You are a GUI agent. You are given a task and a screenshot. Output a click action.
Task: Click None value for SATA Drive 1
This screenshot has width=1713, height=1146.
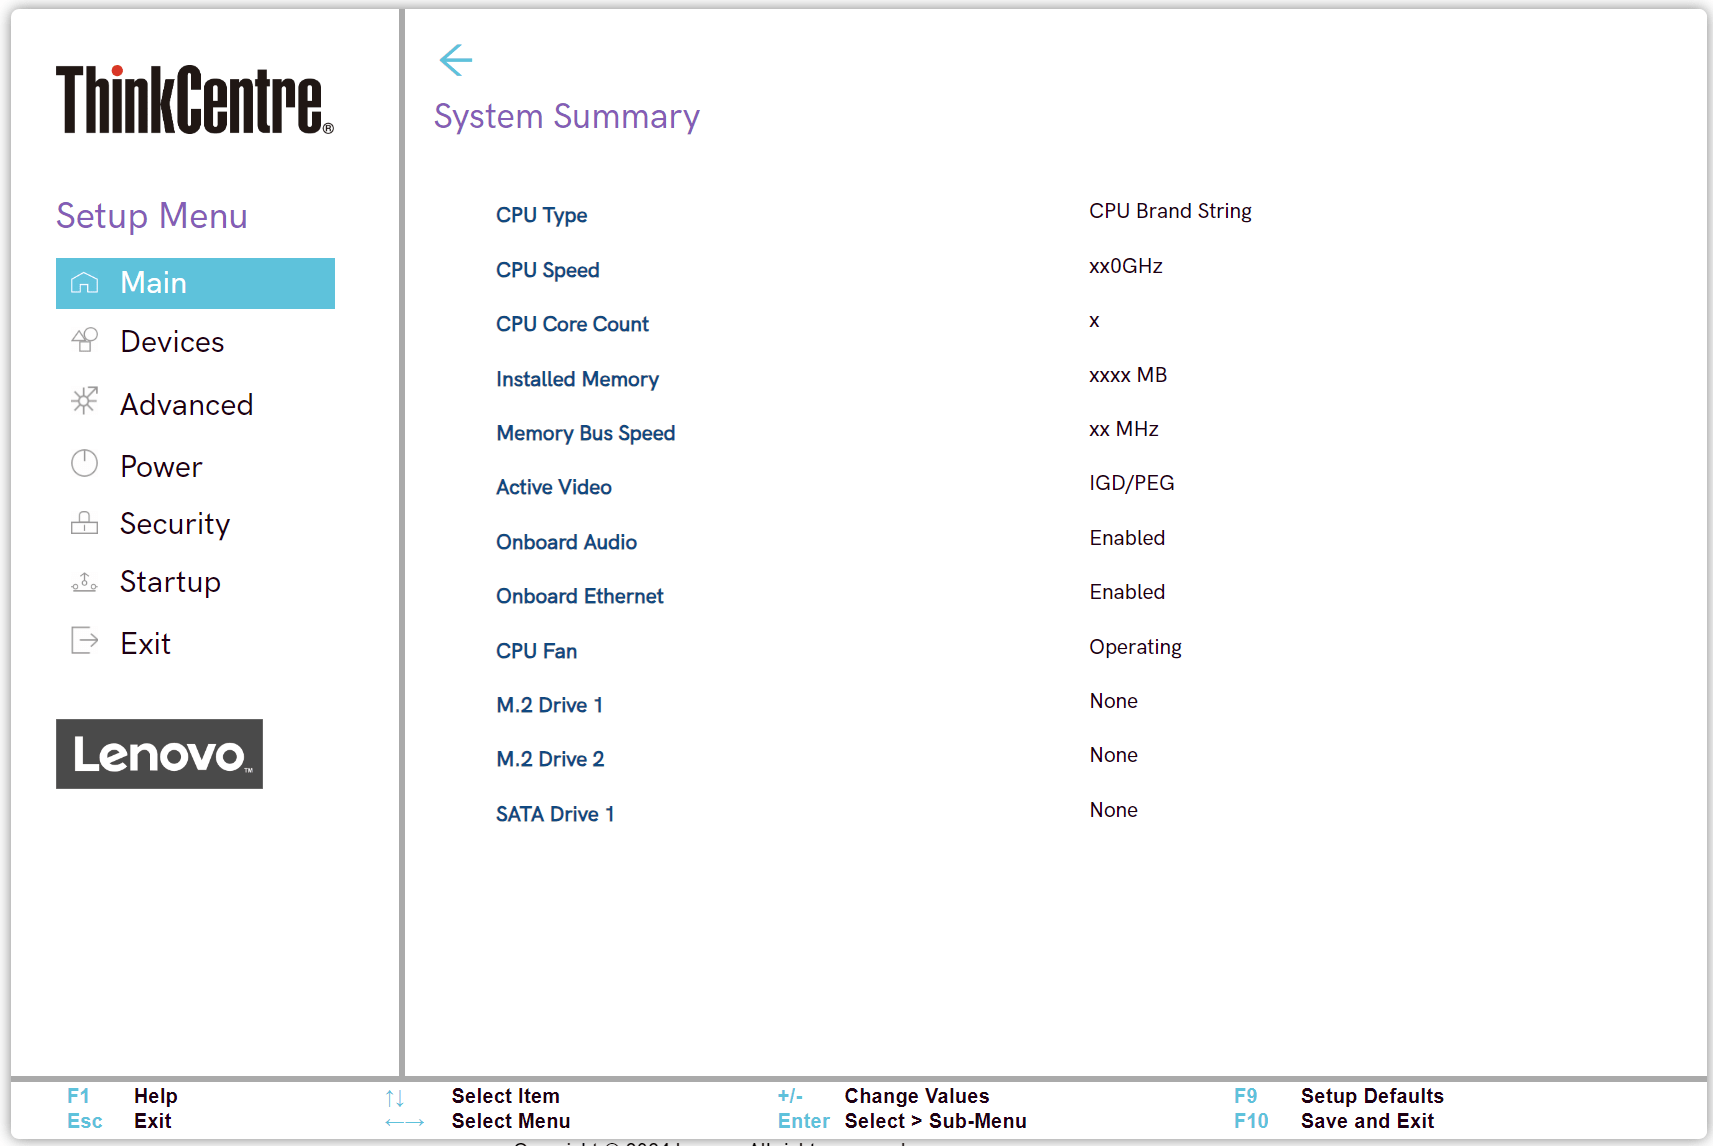click(1113, 810)
